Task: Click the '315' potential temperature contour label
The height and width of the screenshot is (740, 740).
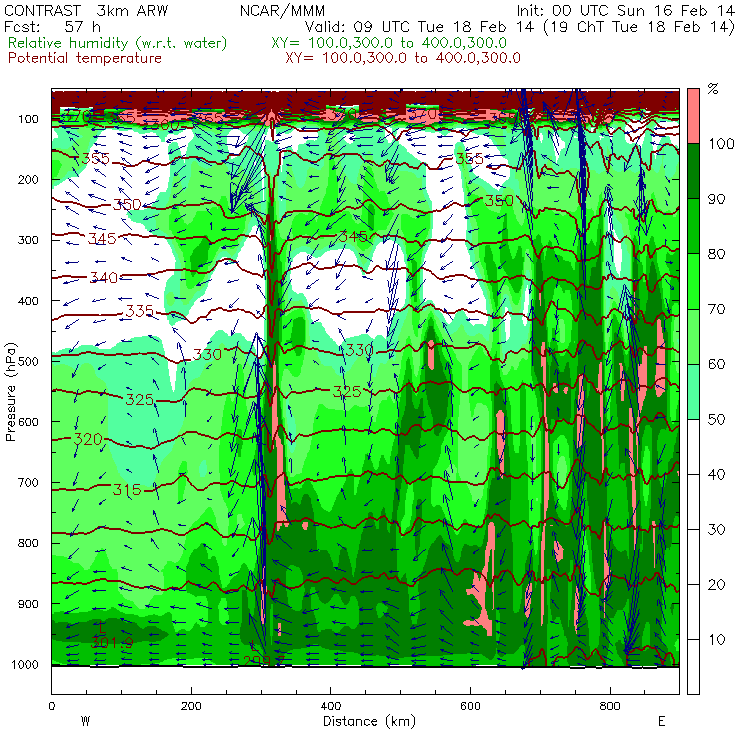Action: [x=126, y=489]
